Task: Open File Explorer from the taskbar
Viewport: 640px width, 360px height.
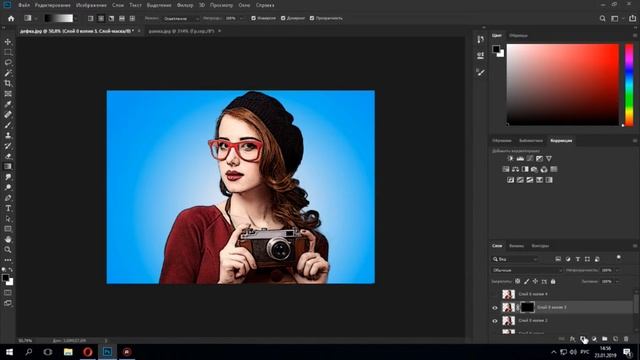Action: (68, 352)
